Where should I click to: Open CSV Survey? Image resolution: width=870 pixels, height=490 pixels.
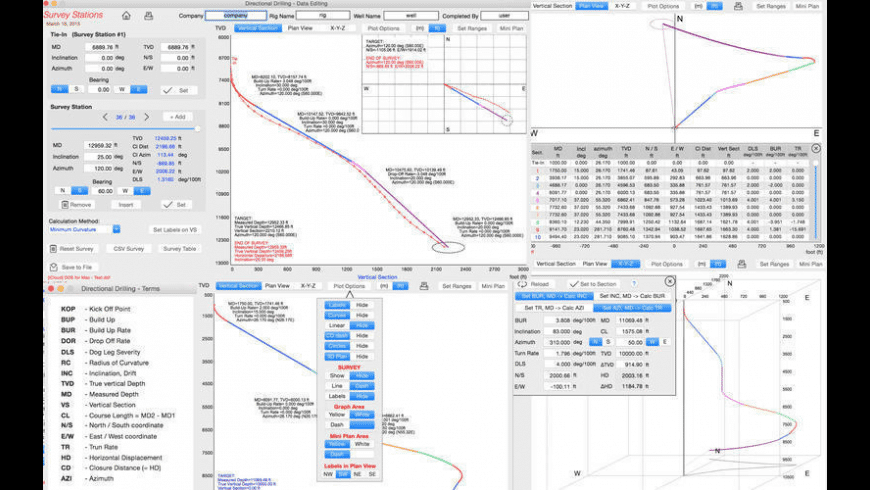[x=129, y=249]
